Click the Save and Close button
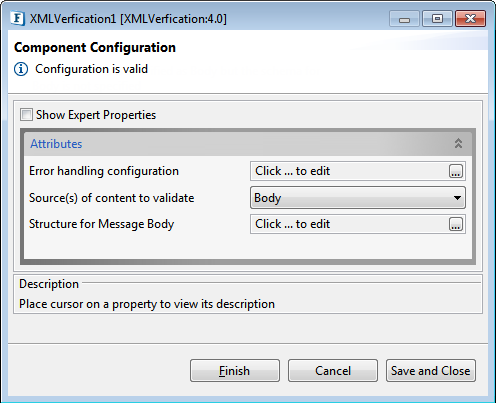Screen dimensions: 496x403 431,371
